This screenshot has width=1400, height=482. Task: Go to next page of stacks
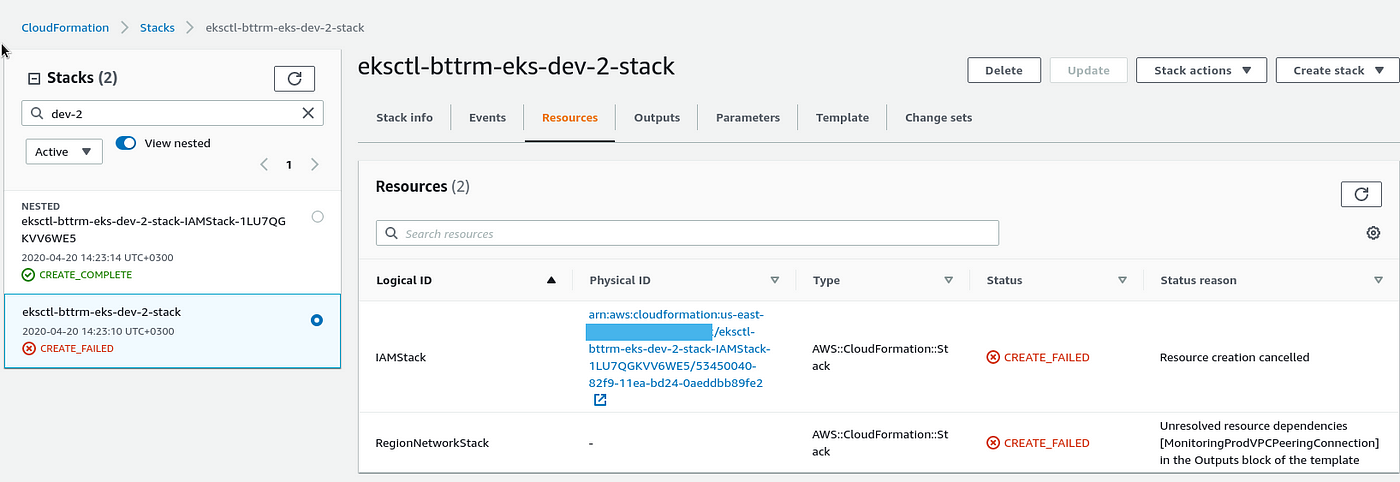click(x=314, y=164)
